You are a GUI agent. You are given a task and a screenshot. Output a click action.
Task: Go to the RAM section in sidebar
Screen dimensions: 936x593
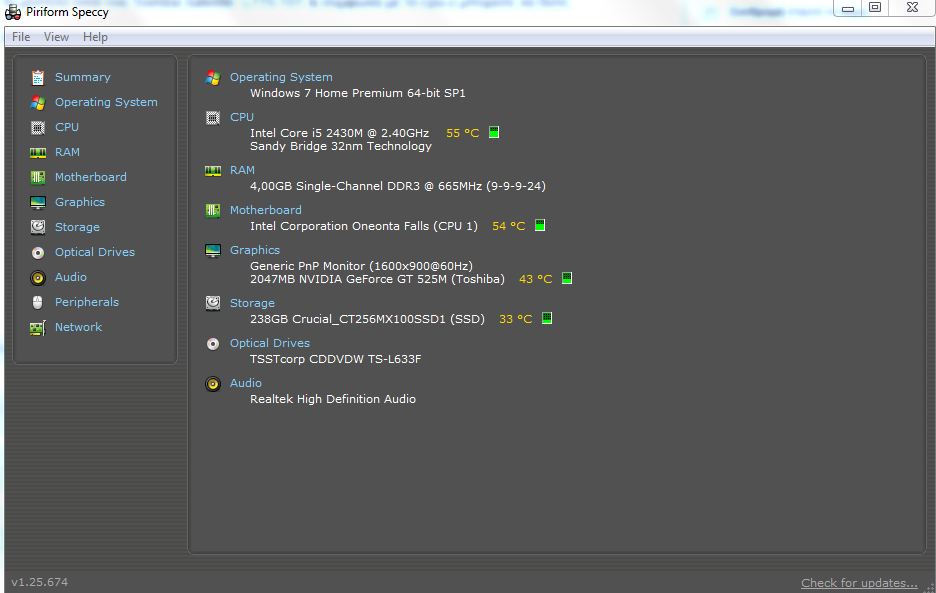click(67, 152)
